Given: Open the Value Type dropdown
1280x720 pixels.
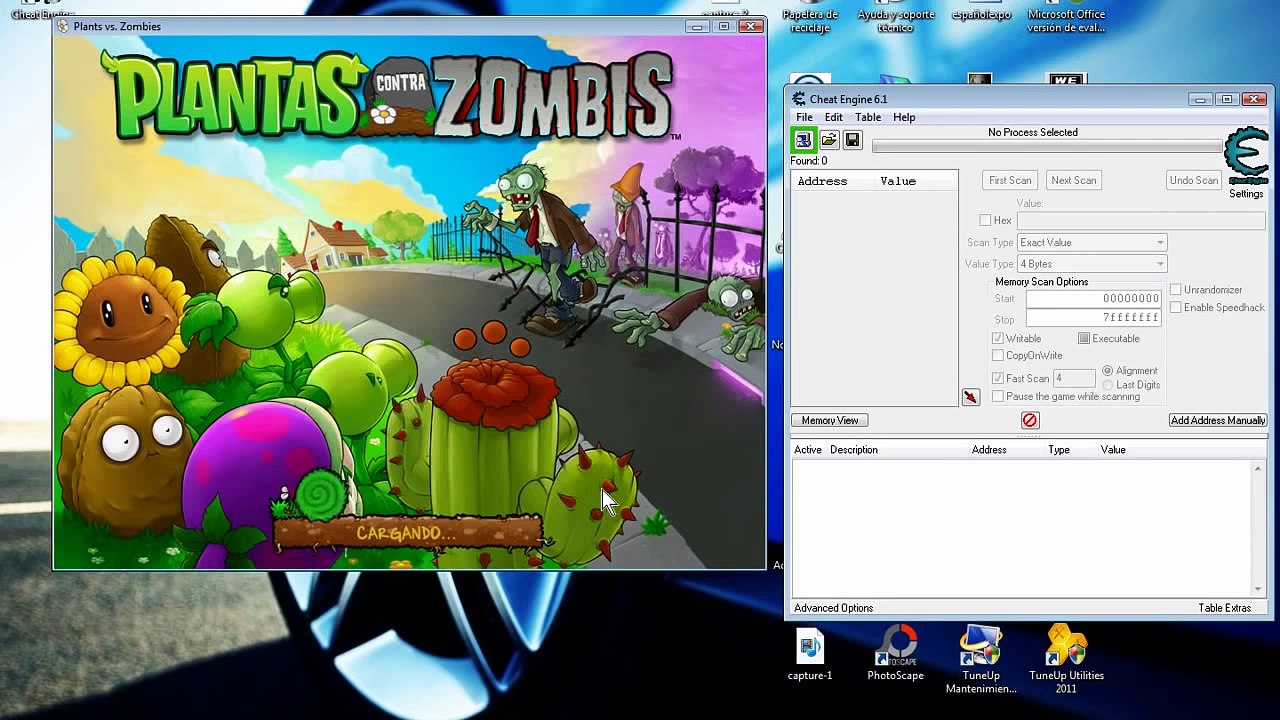Looking at the screenshot, I should (1092, 264).
